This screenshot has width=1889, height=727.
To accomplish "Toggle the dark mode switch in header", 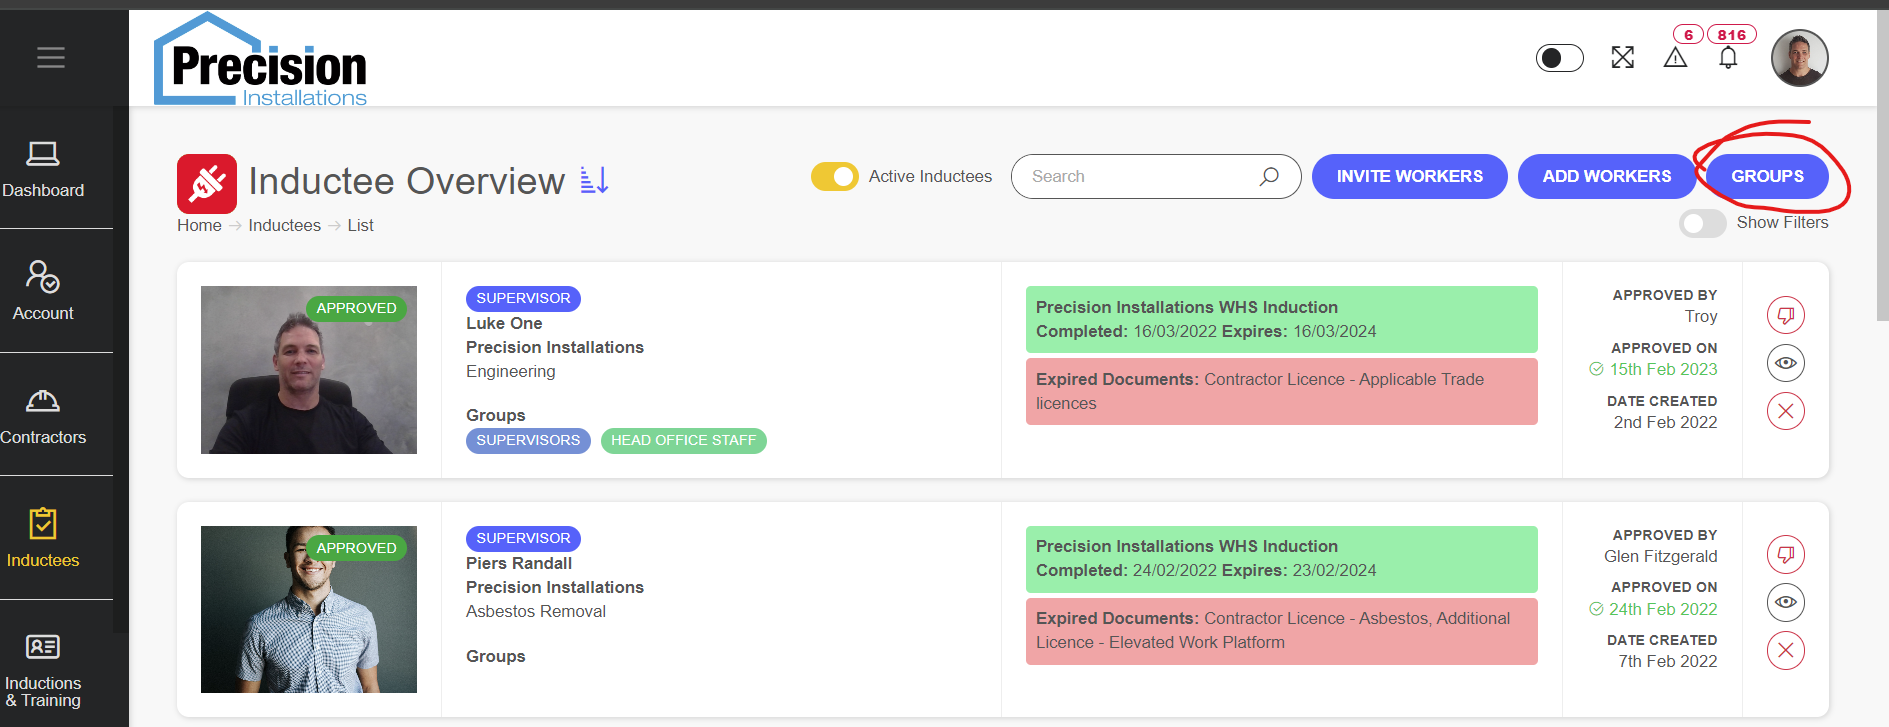I will point(1559,58).
